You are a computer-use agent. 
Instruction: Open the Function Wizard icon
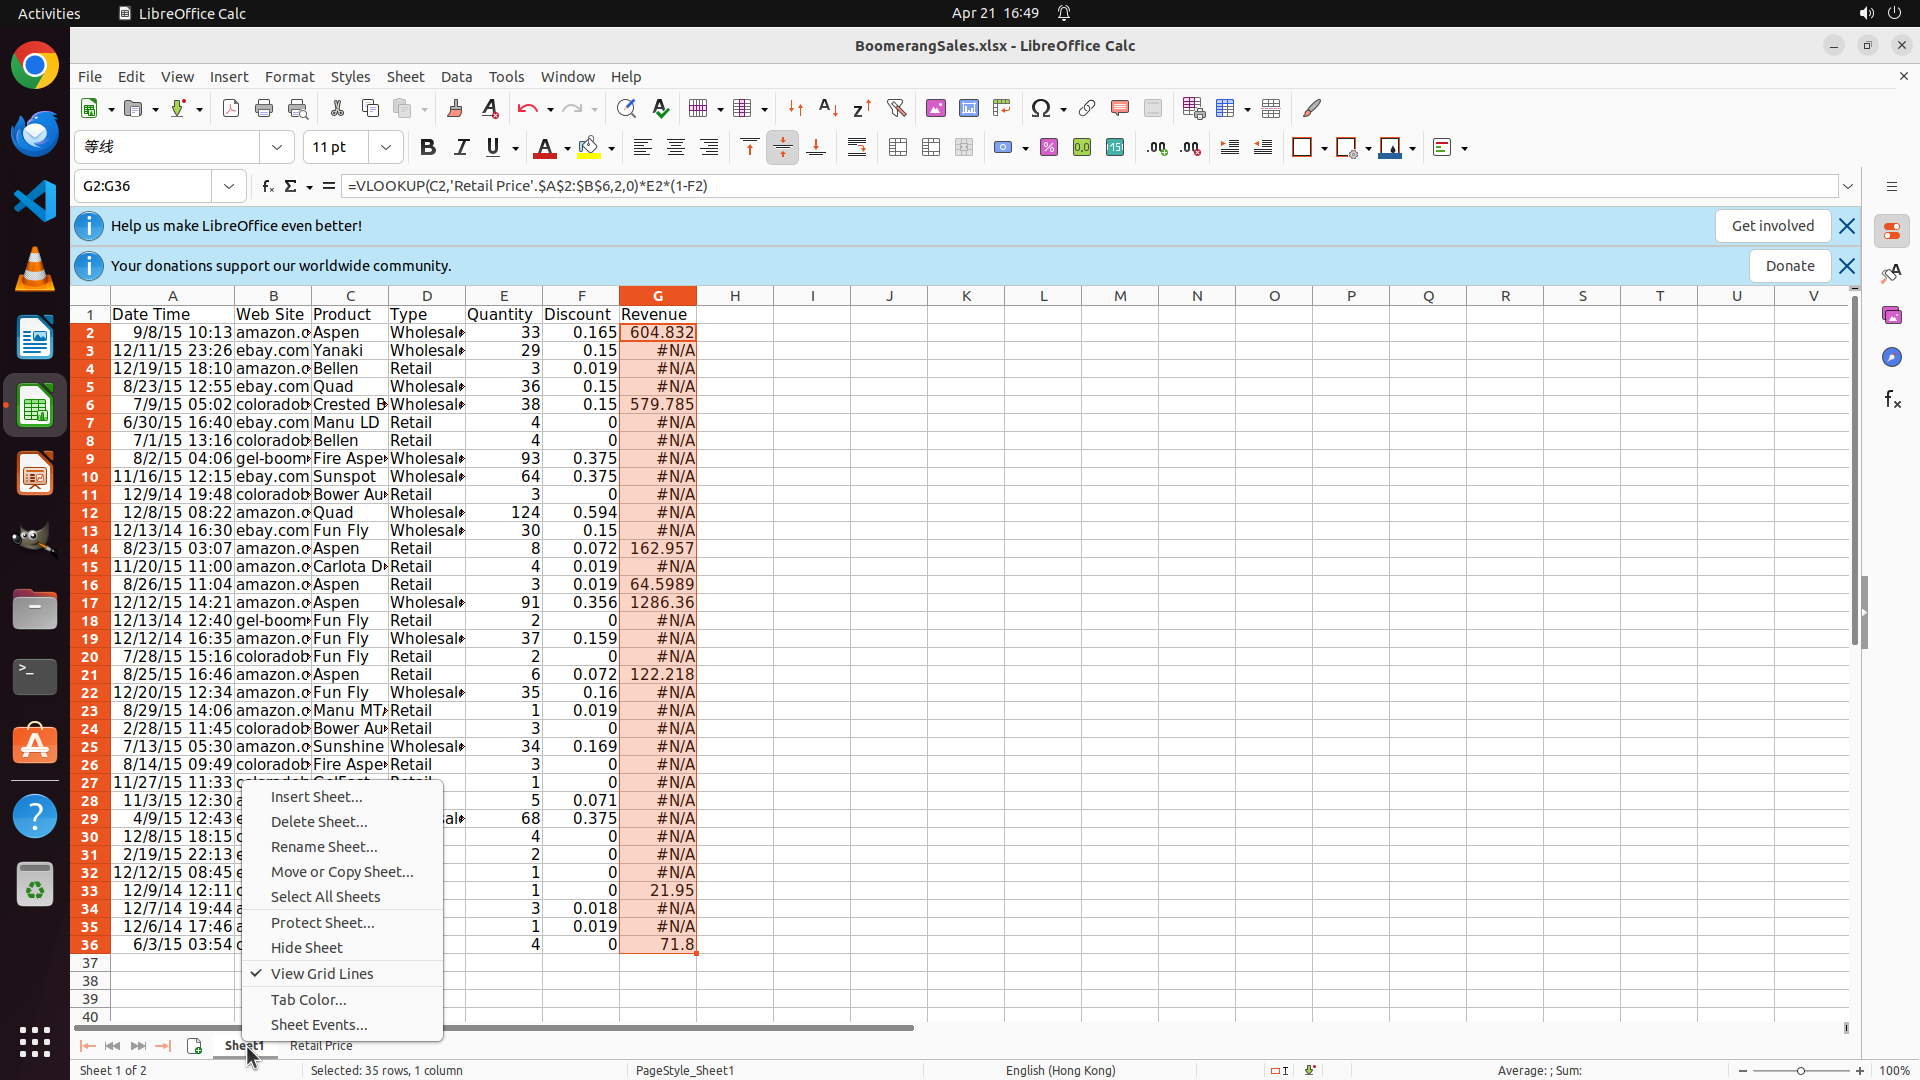coord(267,186)
